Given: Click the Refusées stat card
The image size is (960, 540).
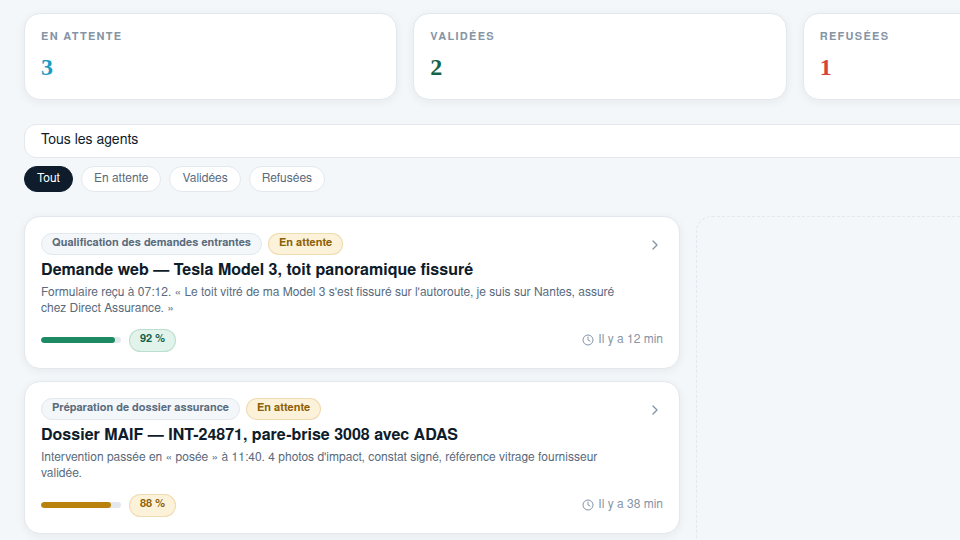Looking at the screenshot, I should (x=882, y=56).
